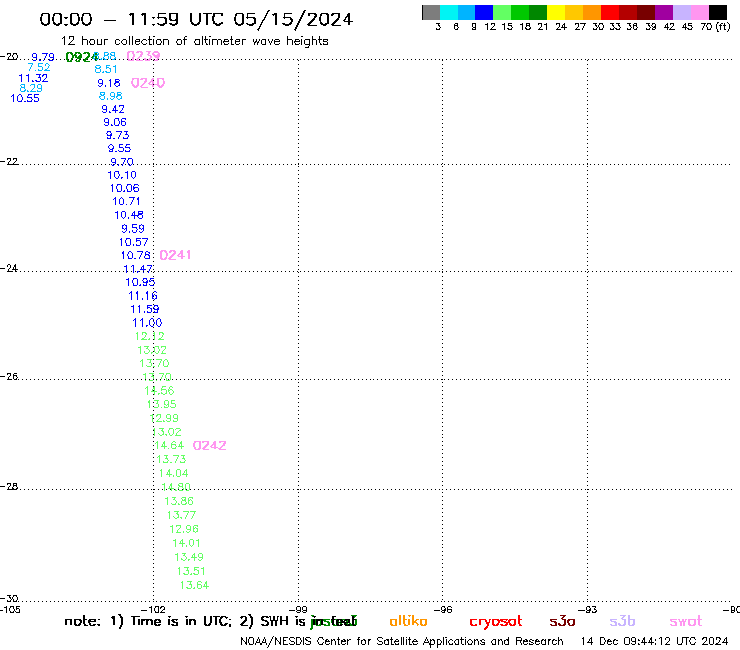The height and width of the screenshot is (650, 740).
Task: Click the wave height value '9.59'
Action: click(x=133, y=229)
